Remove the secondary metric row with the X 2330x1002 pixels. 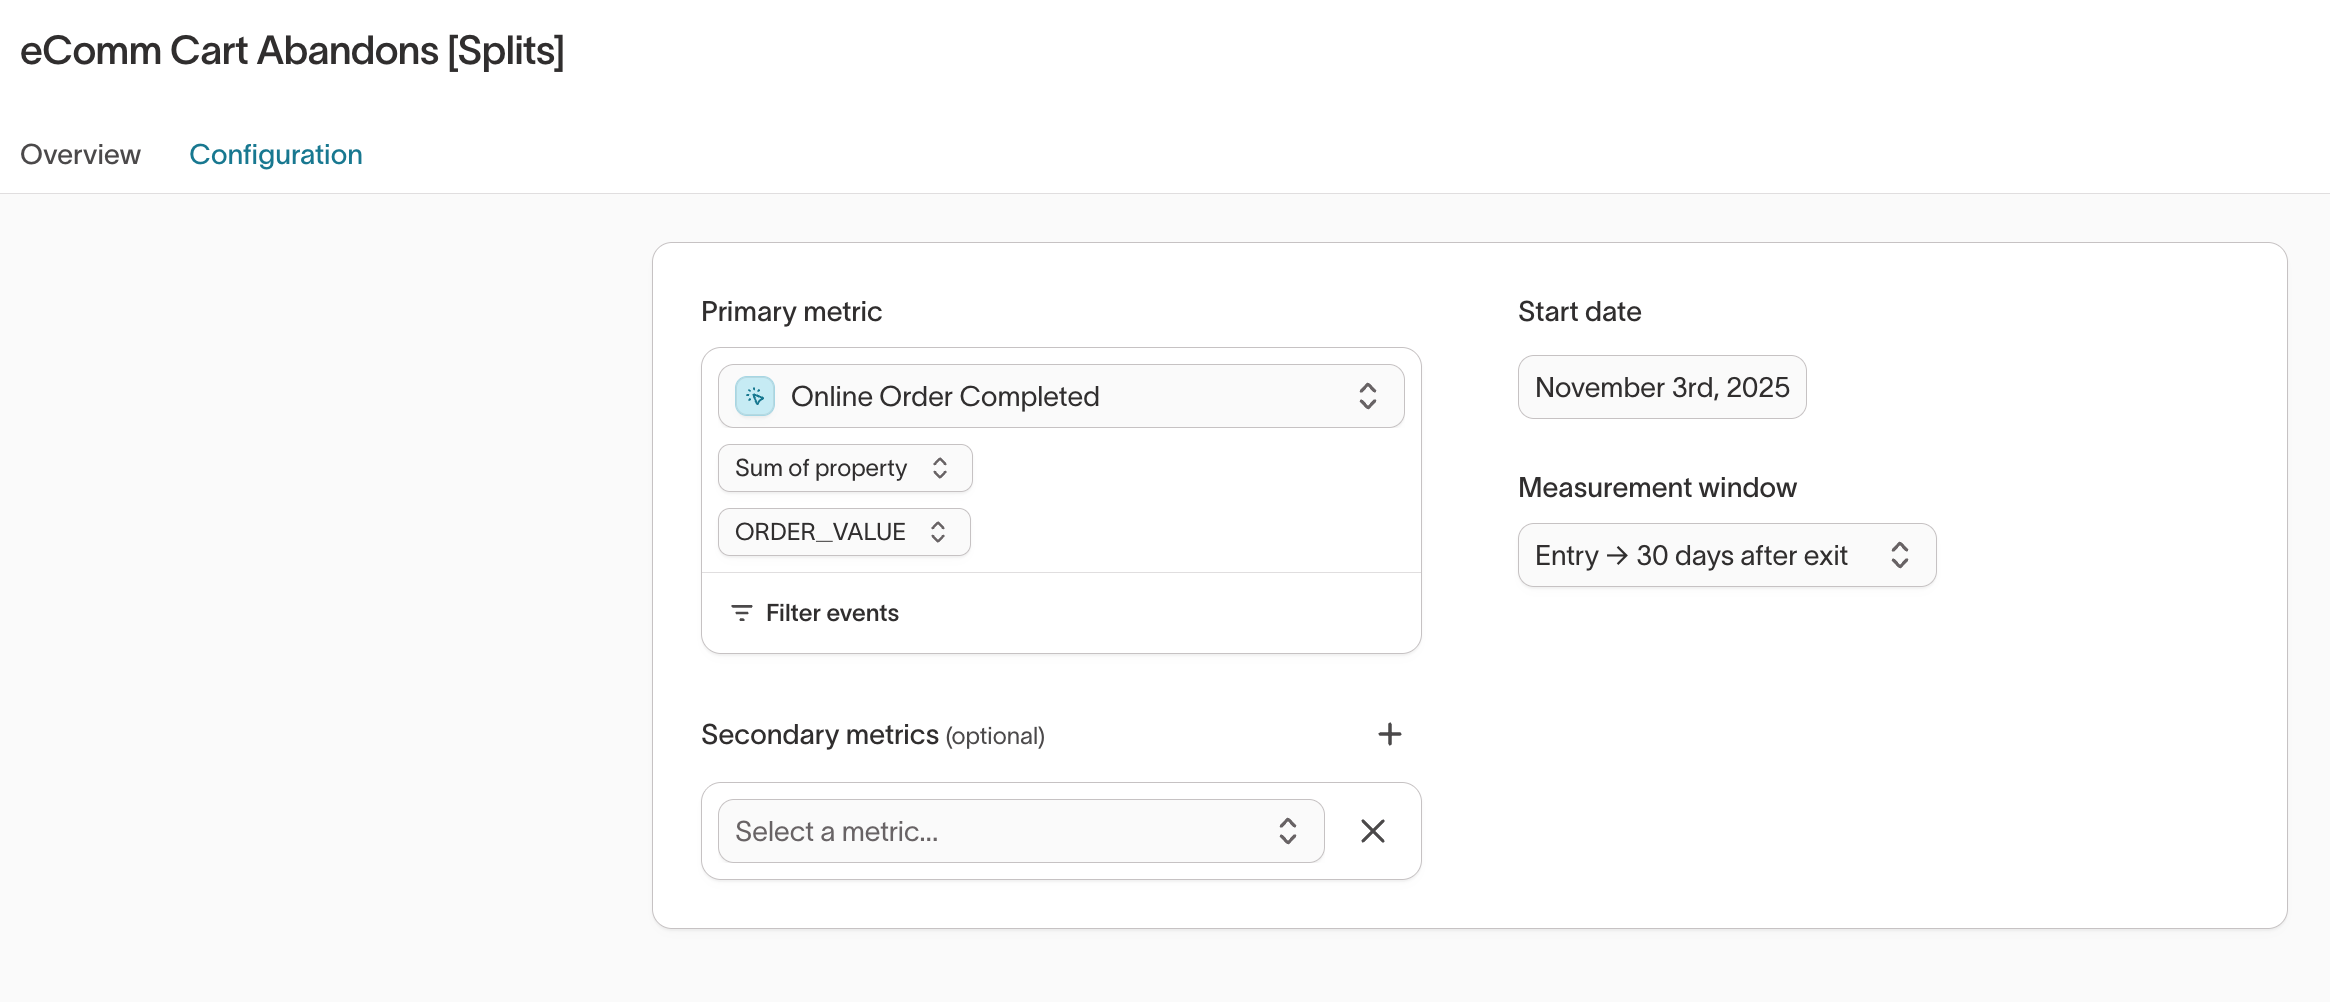pyautogui.click(x=1372, y=831)
